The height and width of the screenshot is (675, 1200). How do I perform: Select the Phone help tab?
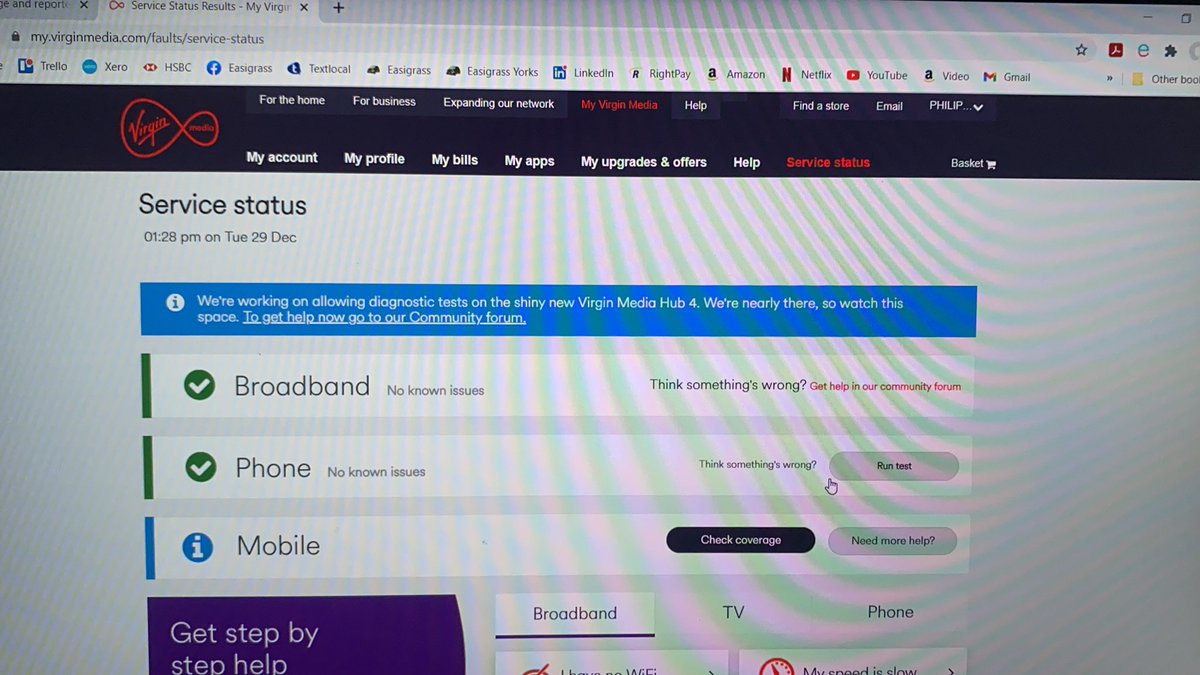click(890, 612)
